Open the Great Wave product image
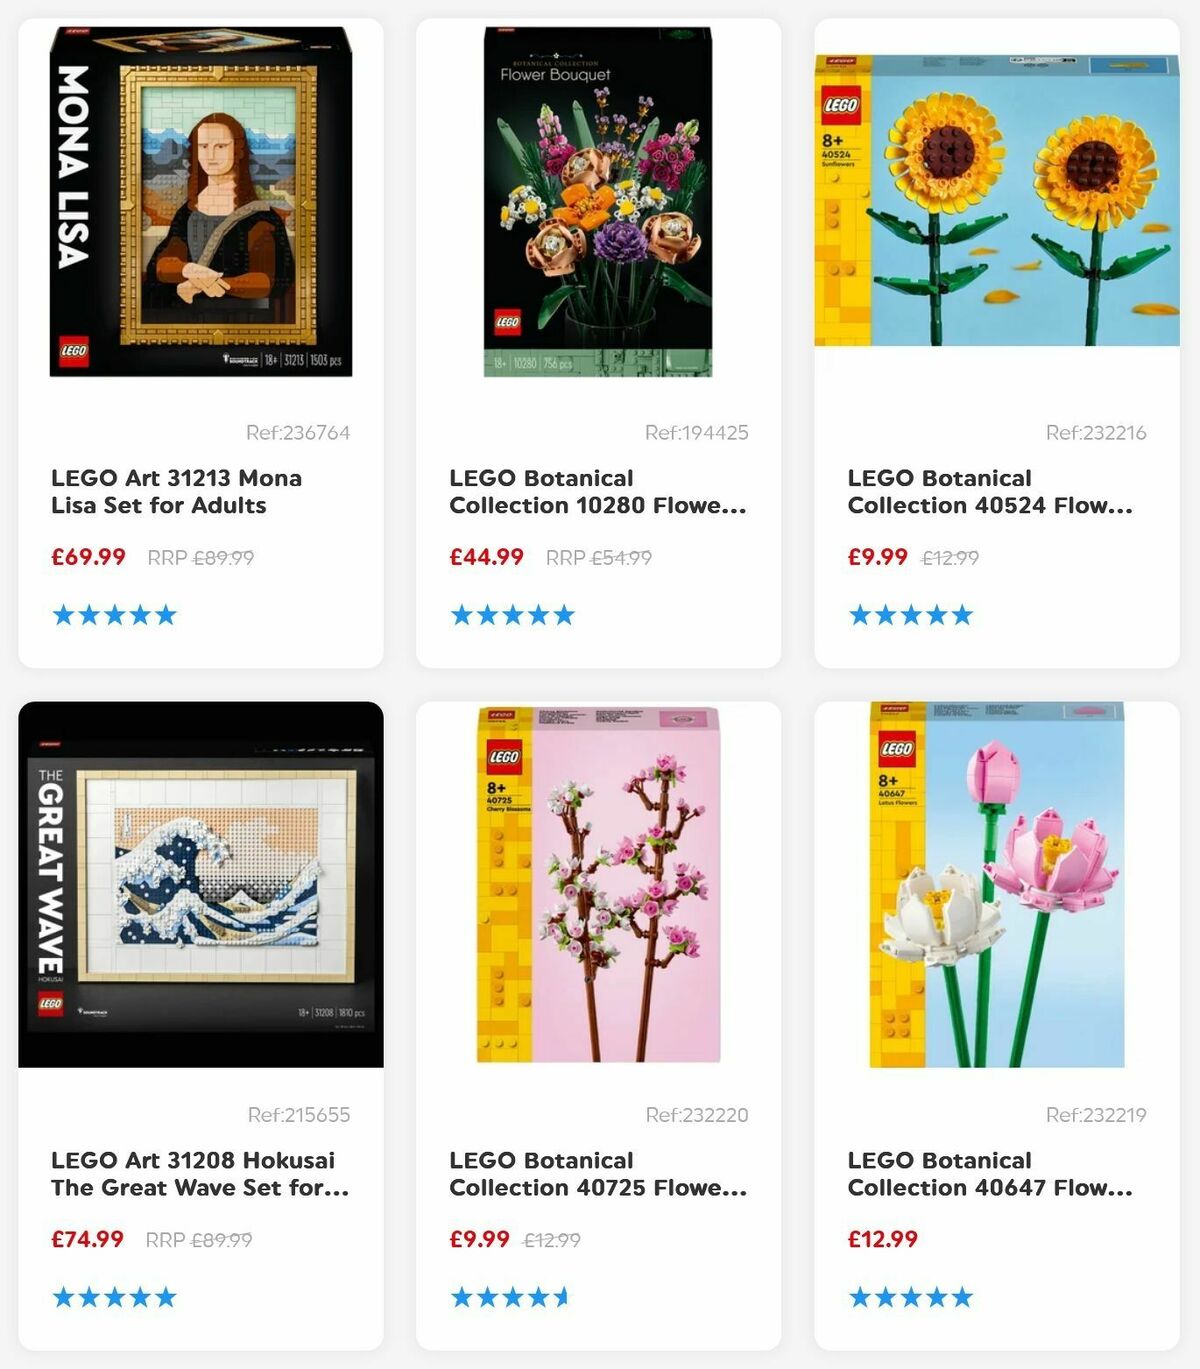This screenshot has width=1200, height=1369. pos(201,885)
